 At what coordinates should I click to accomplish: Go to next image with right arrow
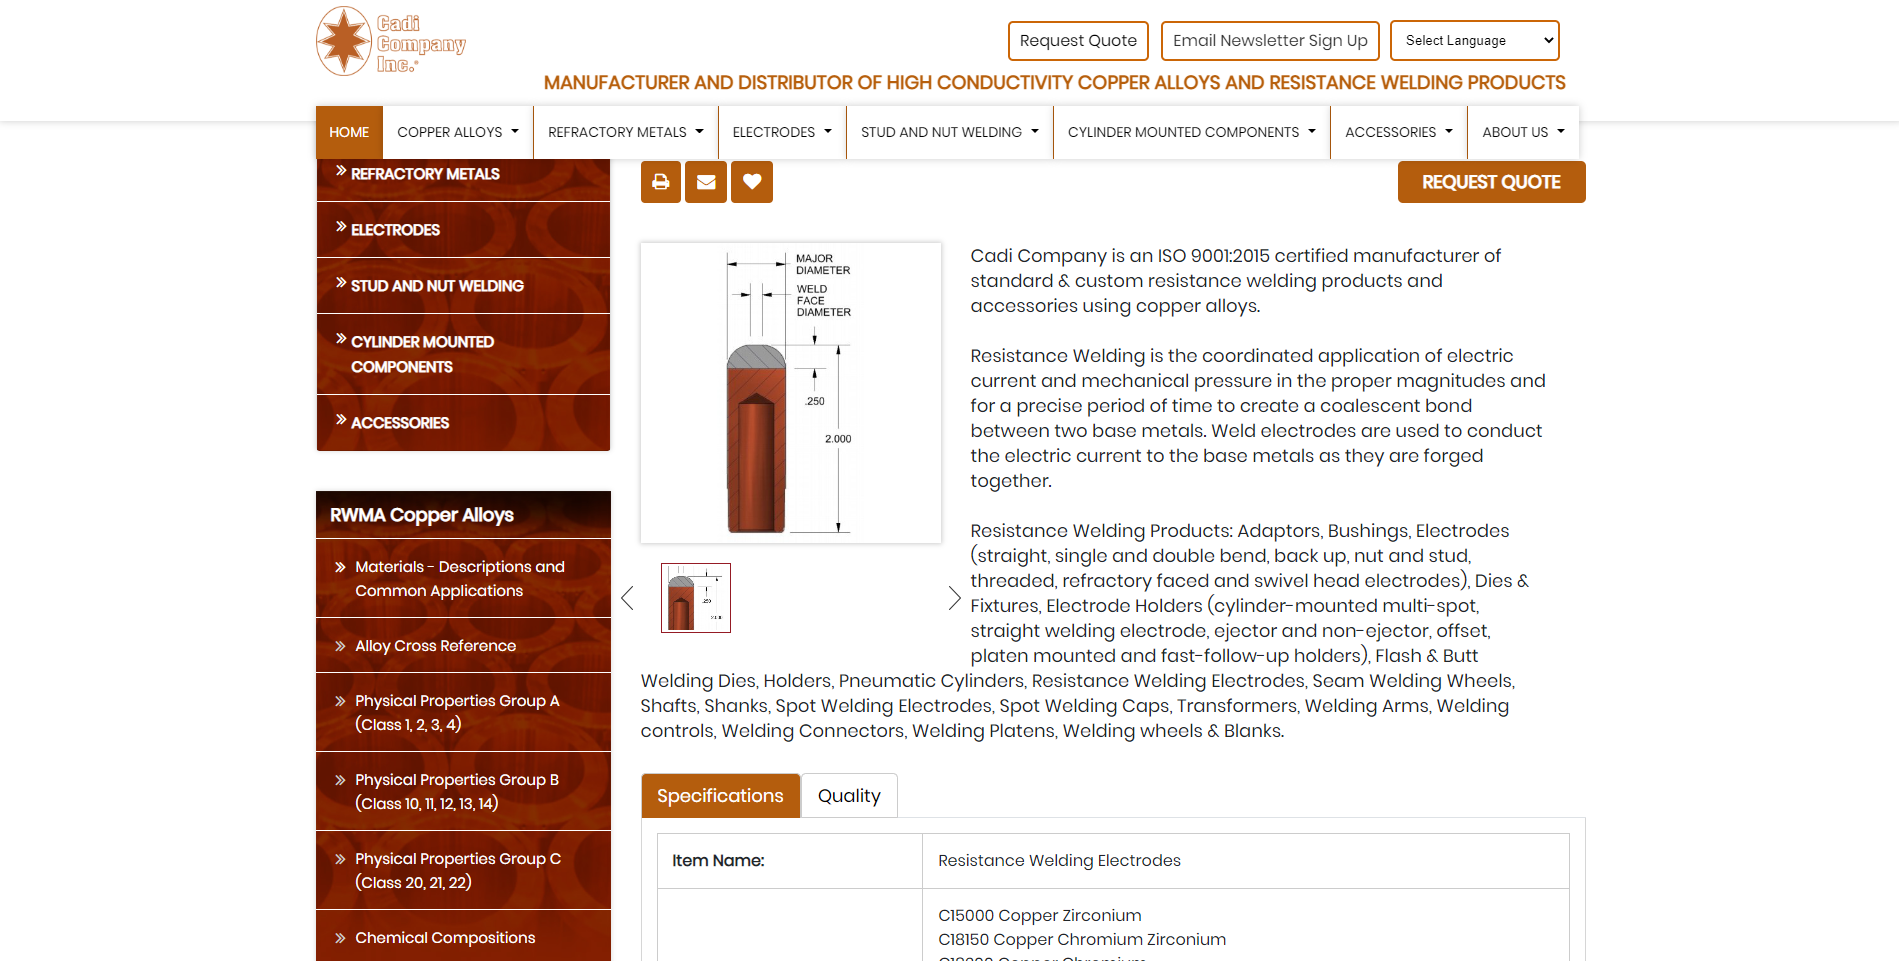click(954, 598)
